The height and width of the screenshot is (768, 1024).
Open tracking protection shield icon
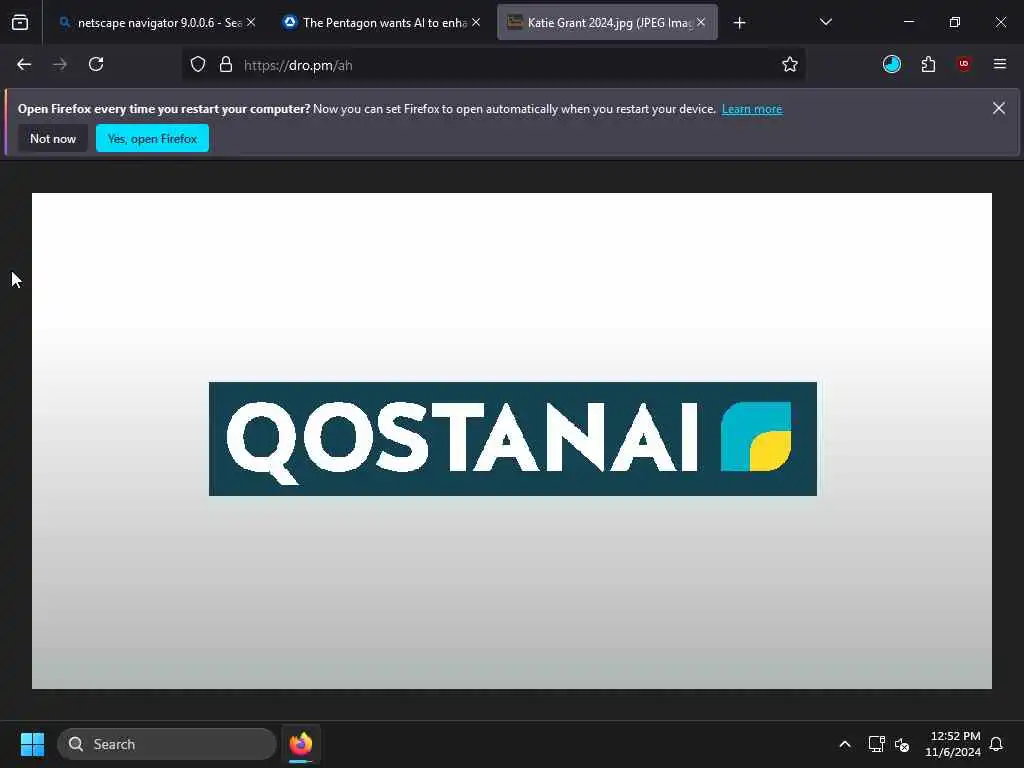[x=198, y=65]
